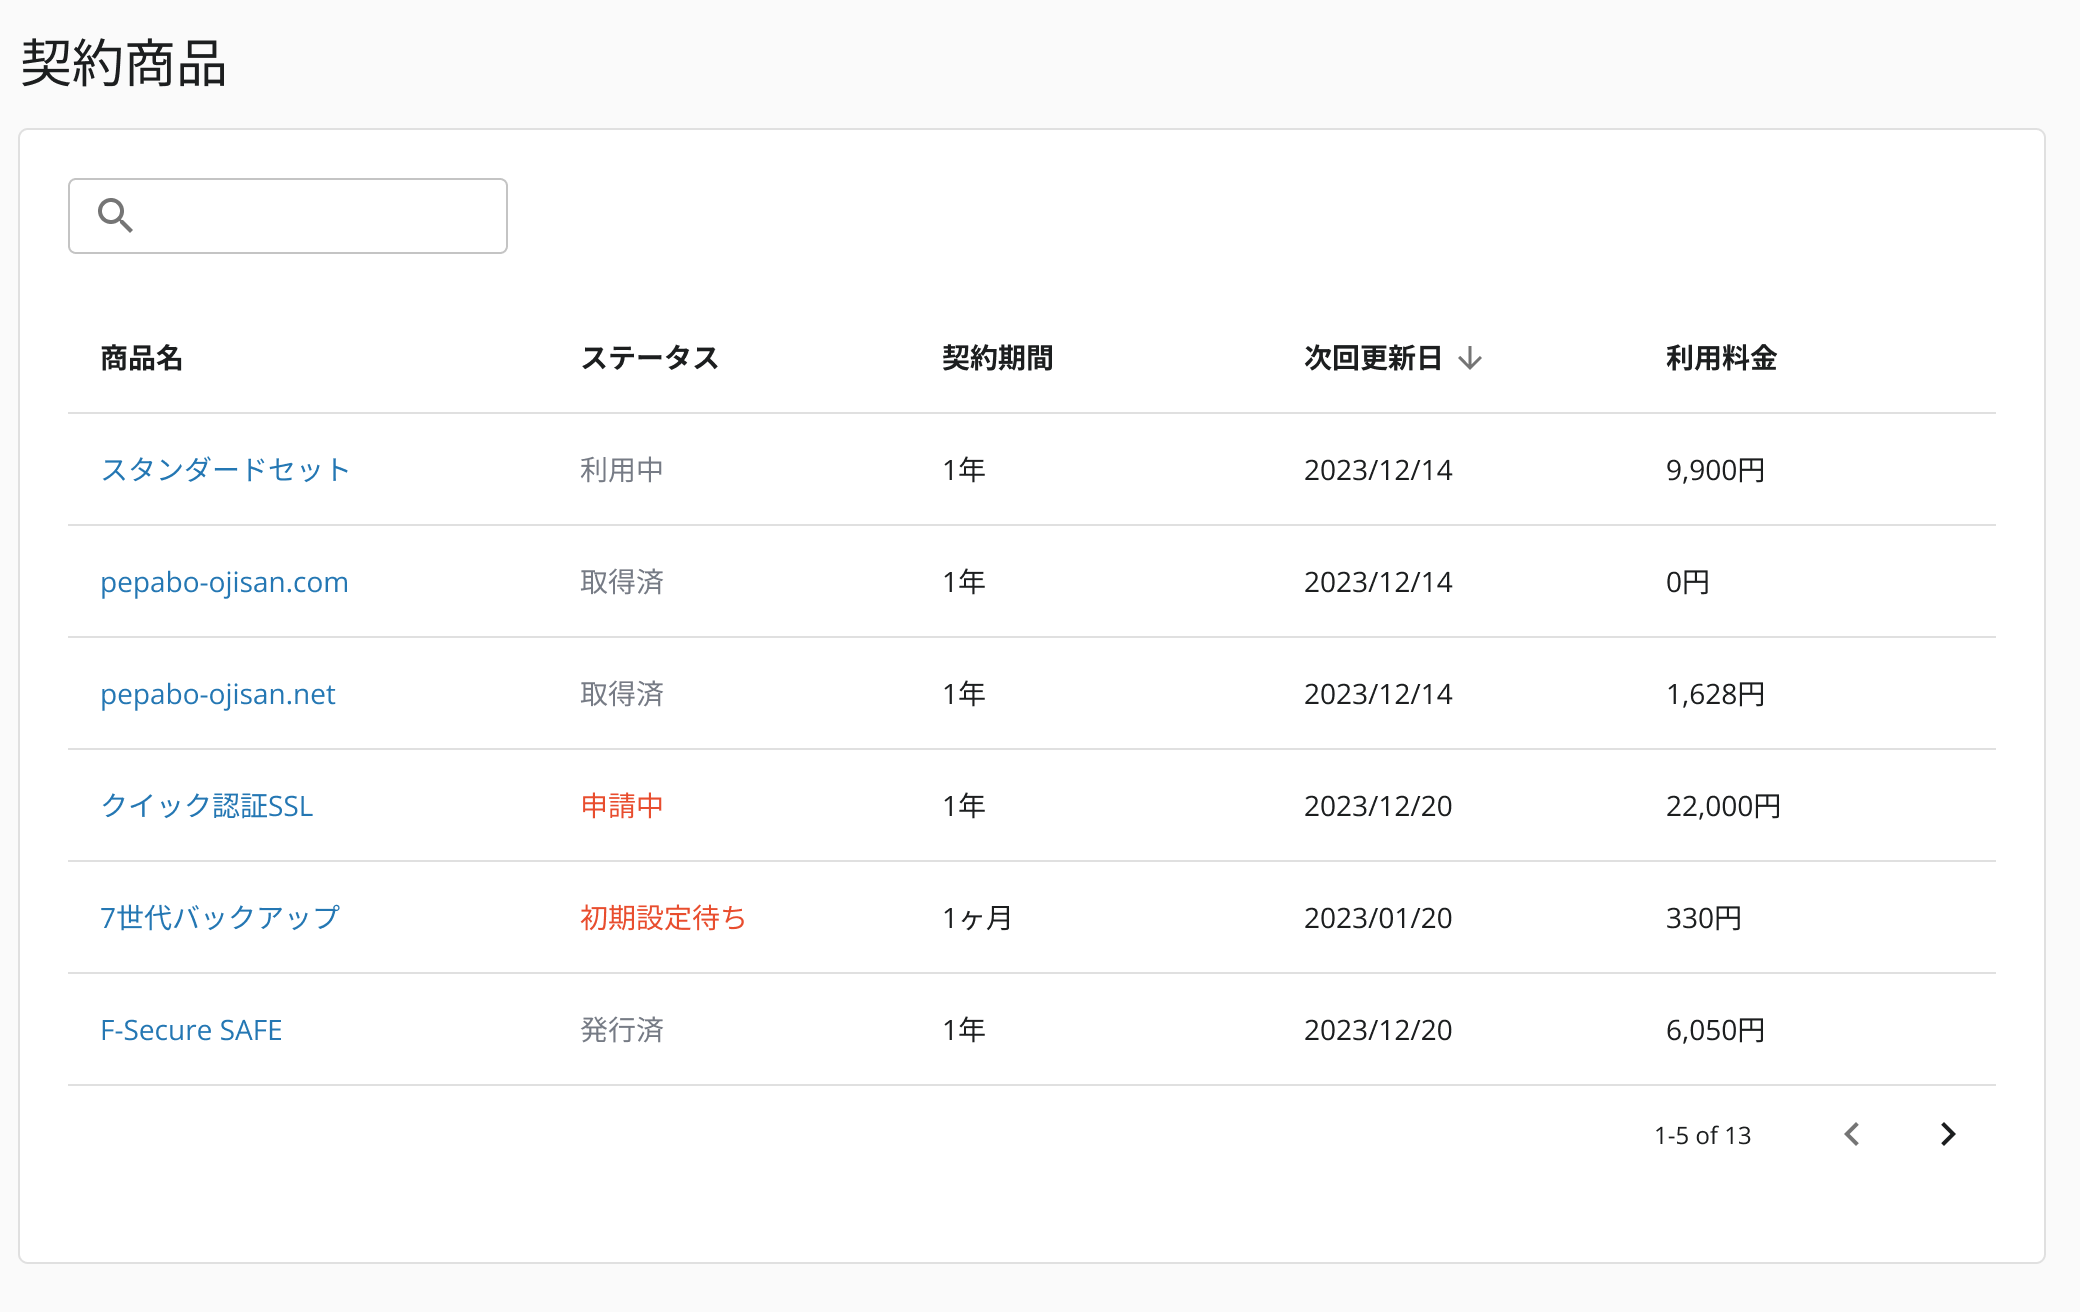Screen dimensions: 2080x1312
Task: Open the クイック認証SSL product link
Action: tap(206, 806)
